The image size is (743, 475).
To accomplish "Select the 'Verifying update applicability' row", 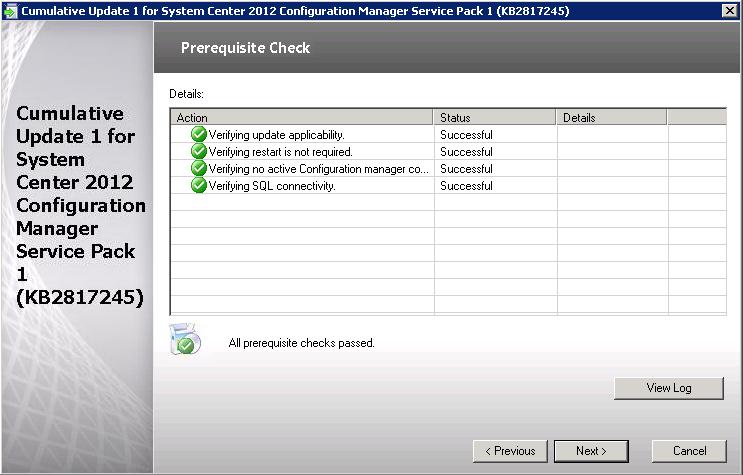I will point(276,135).
